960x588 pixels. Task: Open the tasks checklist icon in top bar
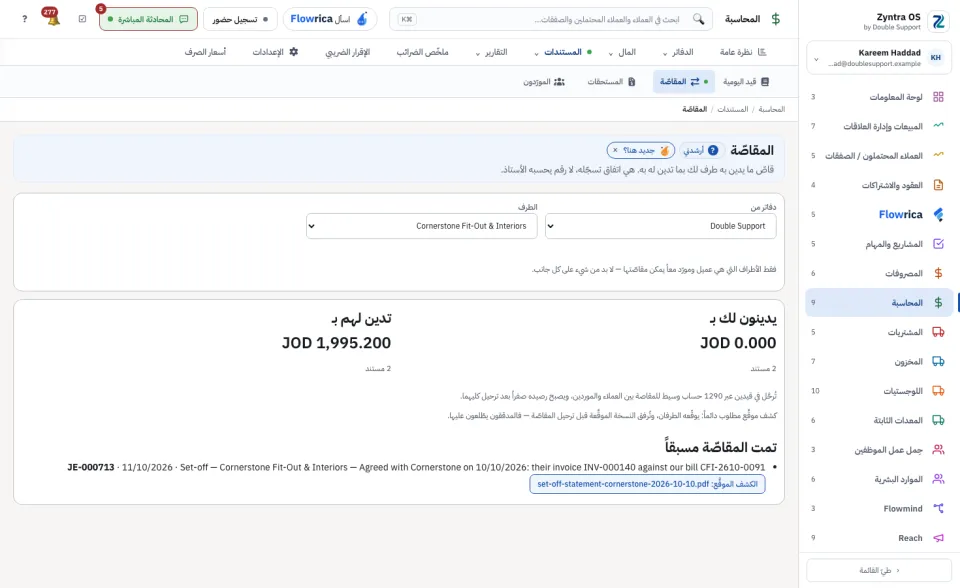coord(83,19)
